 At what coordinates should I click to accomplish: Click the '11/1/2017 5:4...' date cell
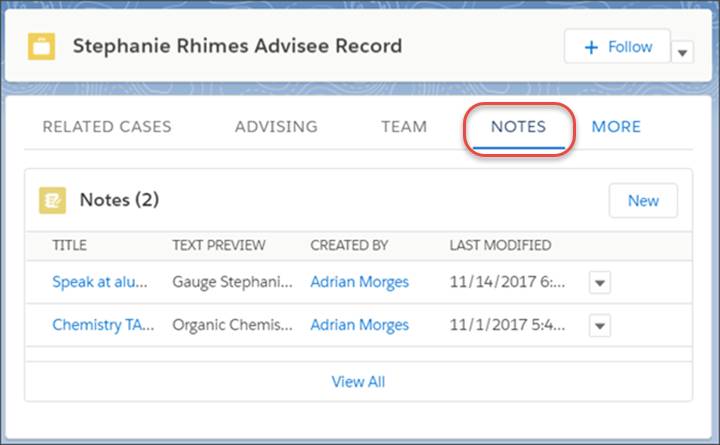click(x=507, y=325)
